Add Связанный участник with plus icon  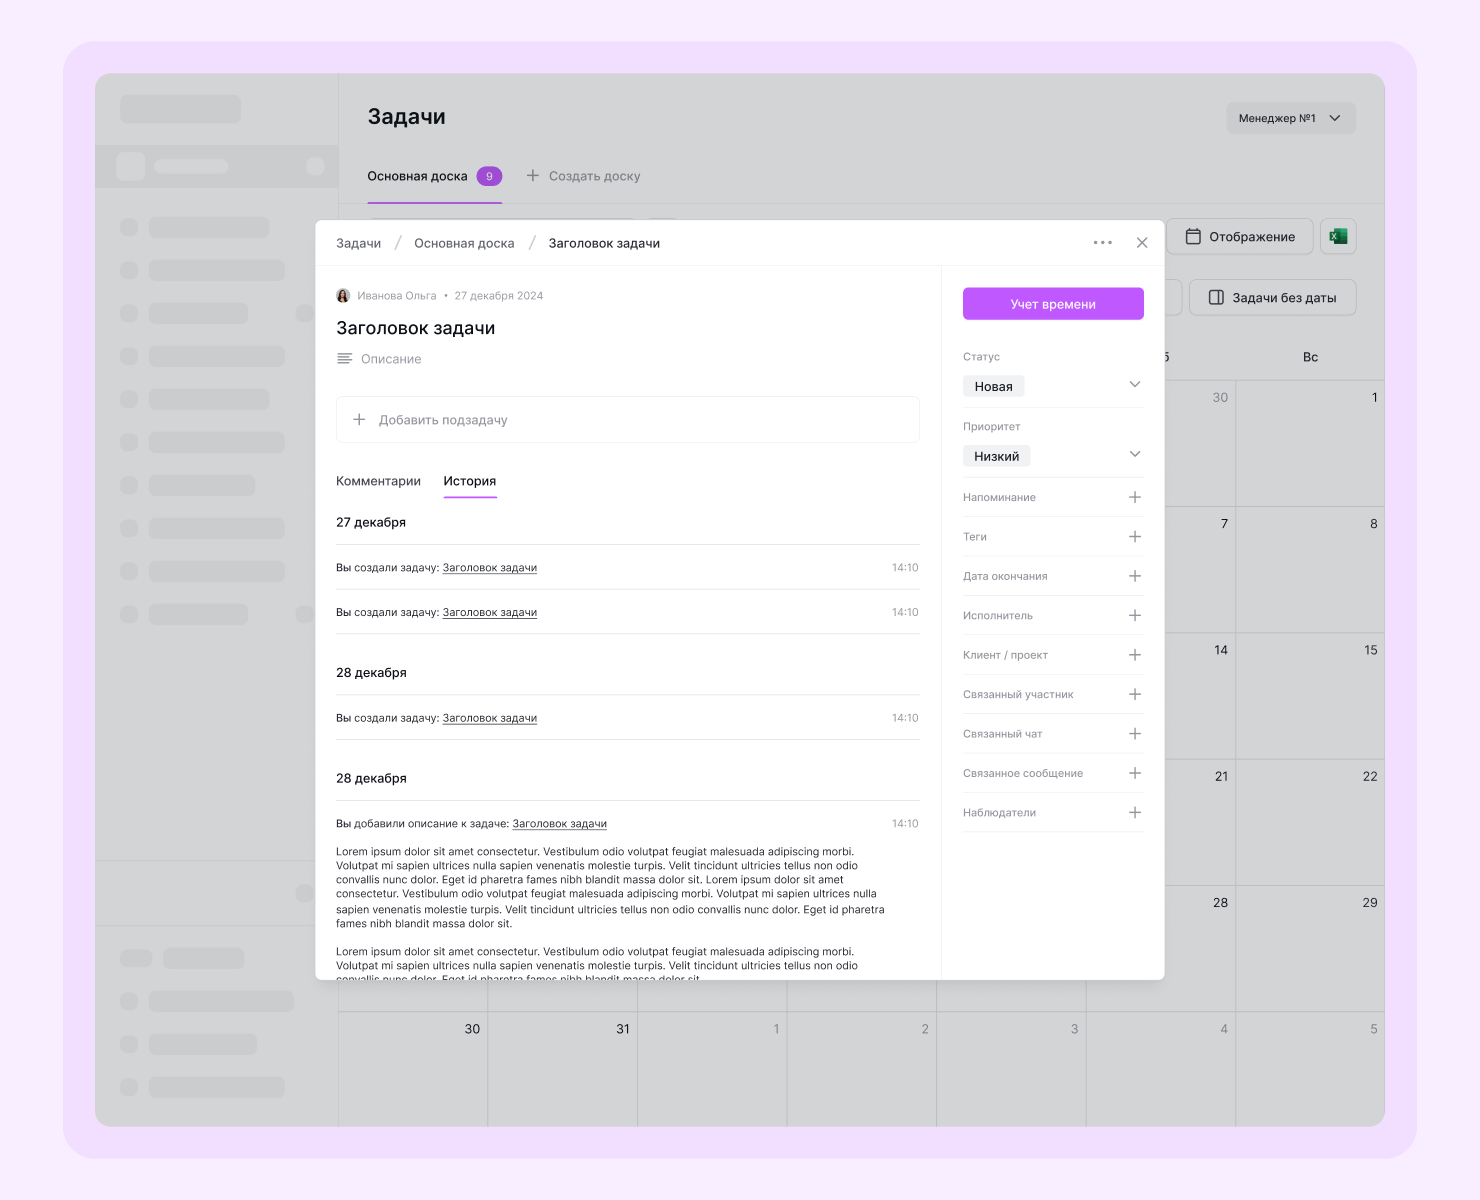coord(1135,694)
